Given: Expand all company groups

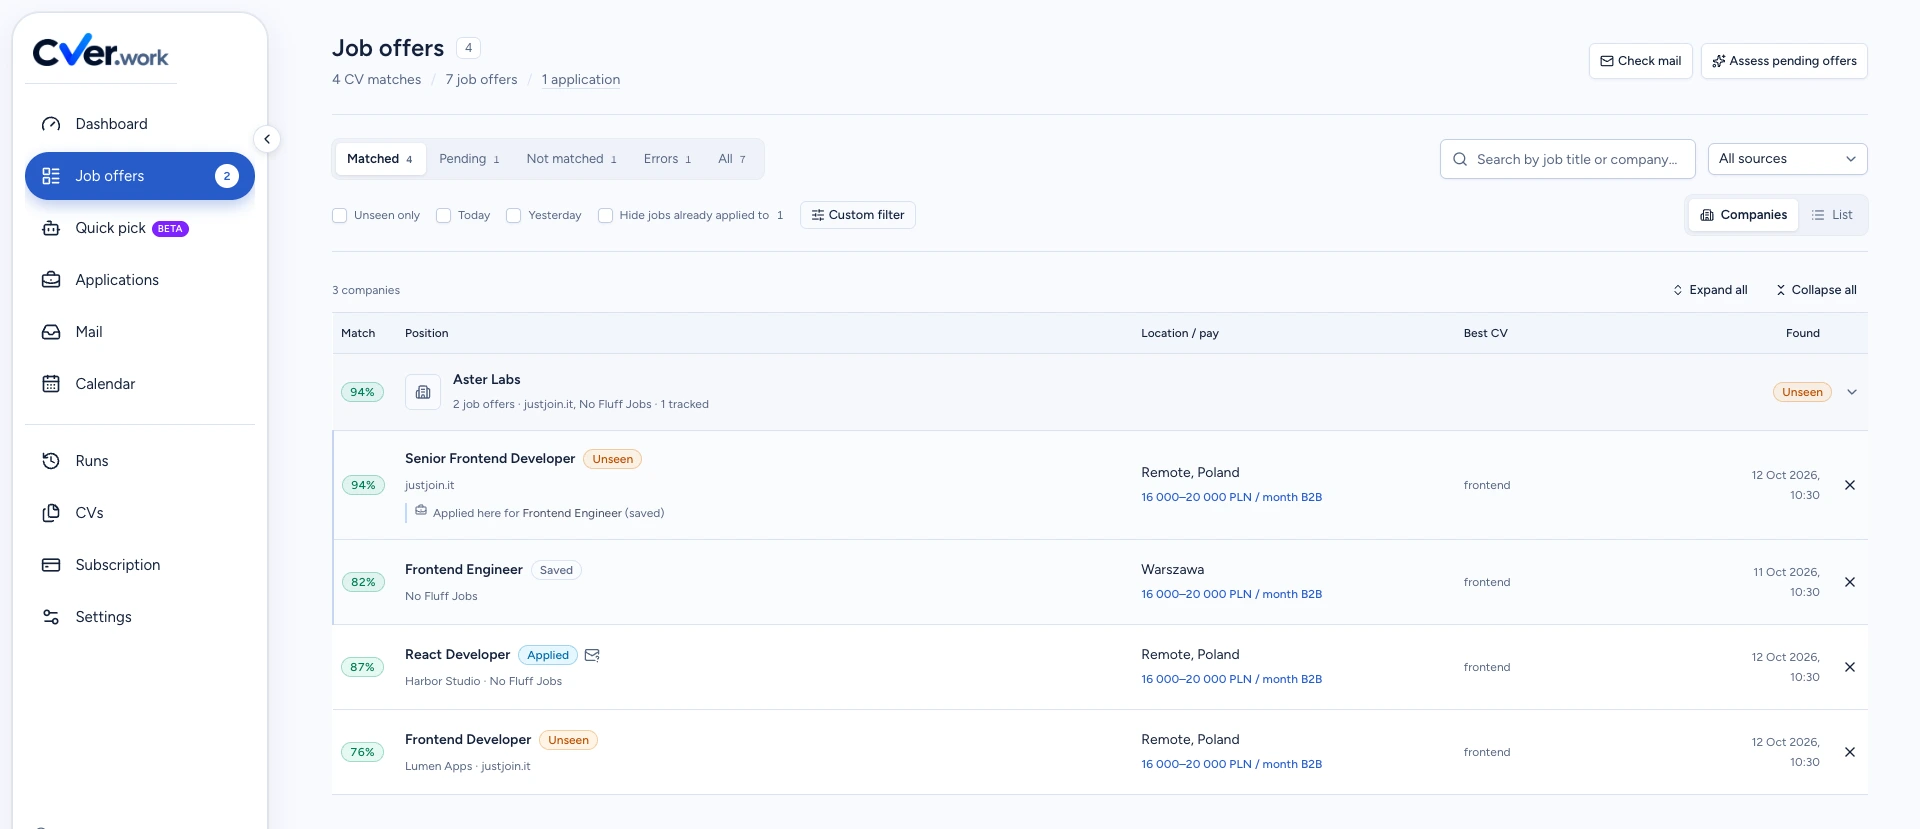Looking at the screenshot, I should 1710,290.
